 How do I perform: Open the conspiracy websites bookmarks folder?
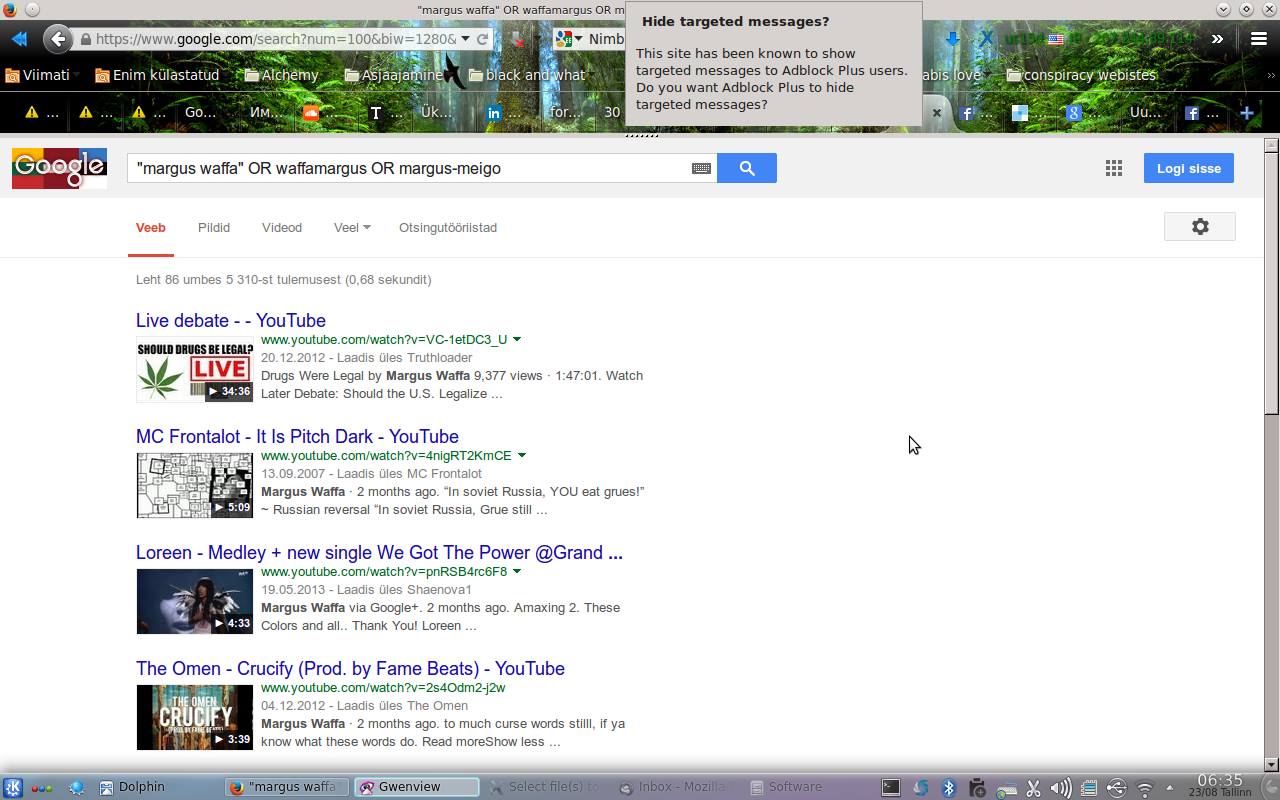[x=1082, y=75]
